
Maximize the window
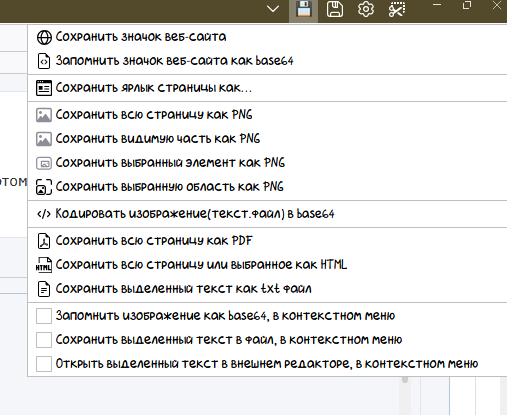click(x=467, y=5)
